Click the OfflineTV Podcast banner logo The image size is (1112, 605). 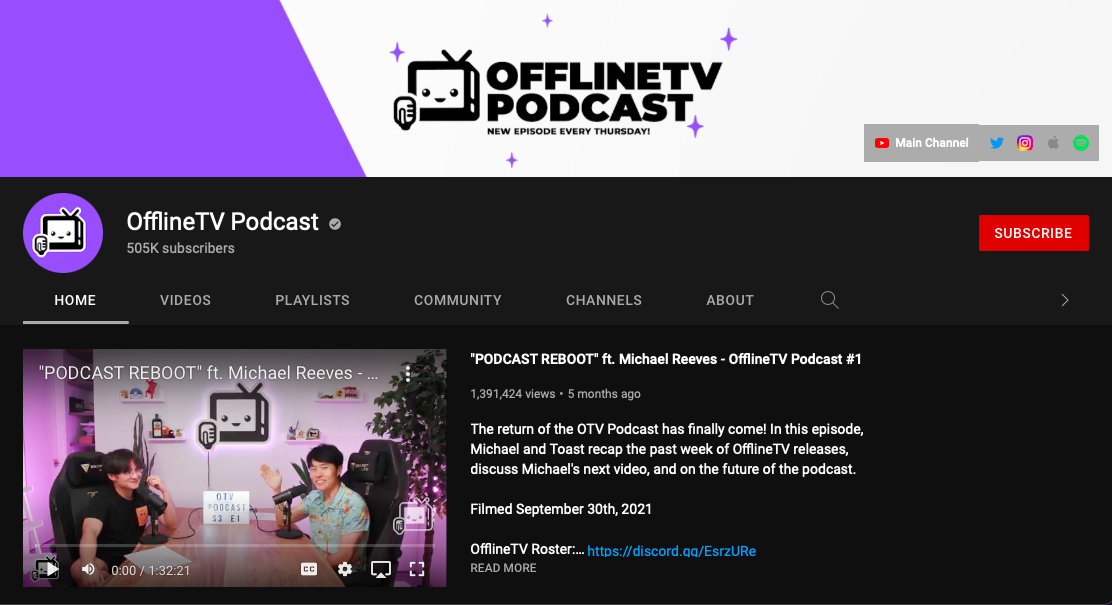tap(557, 90)
